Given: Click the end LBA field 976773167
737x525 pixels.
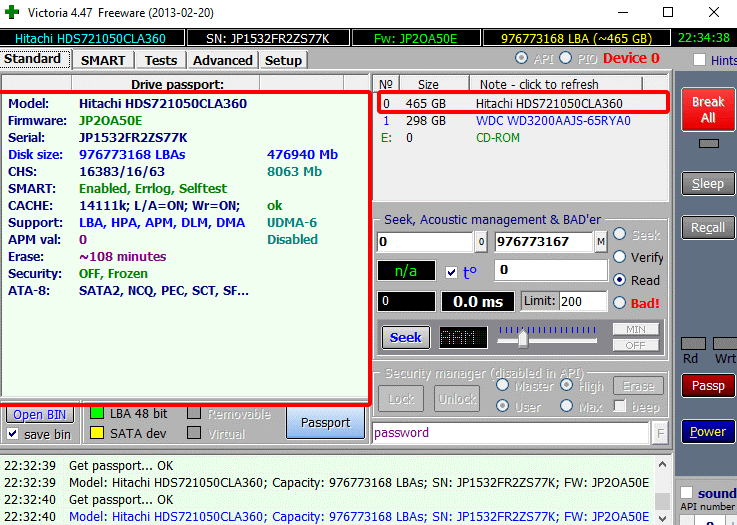Looking at the screenshot, I should click(544, 242).
